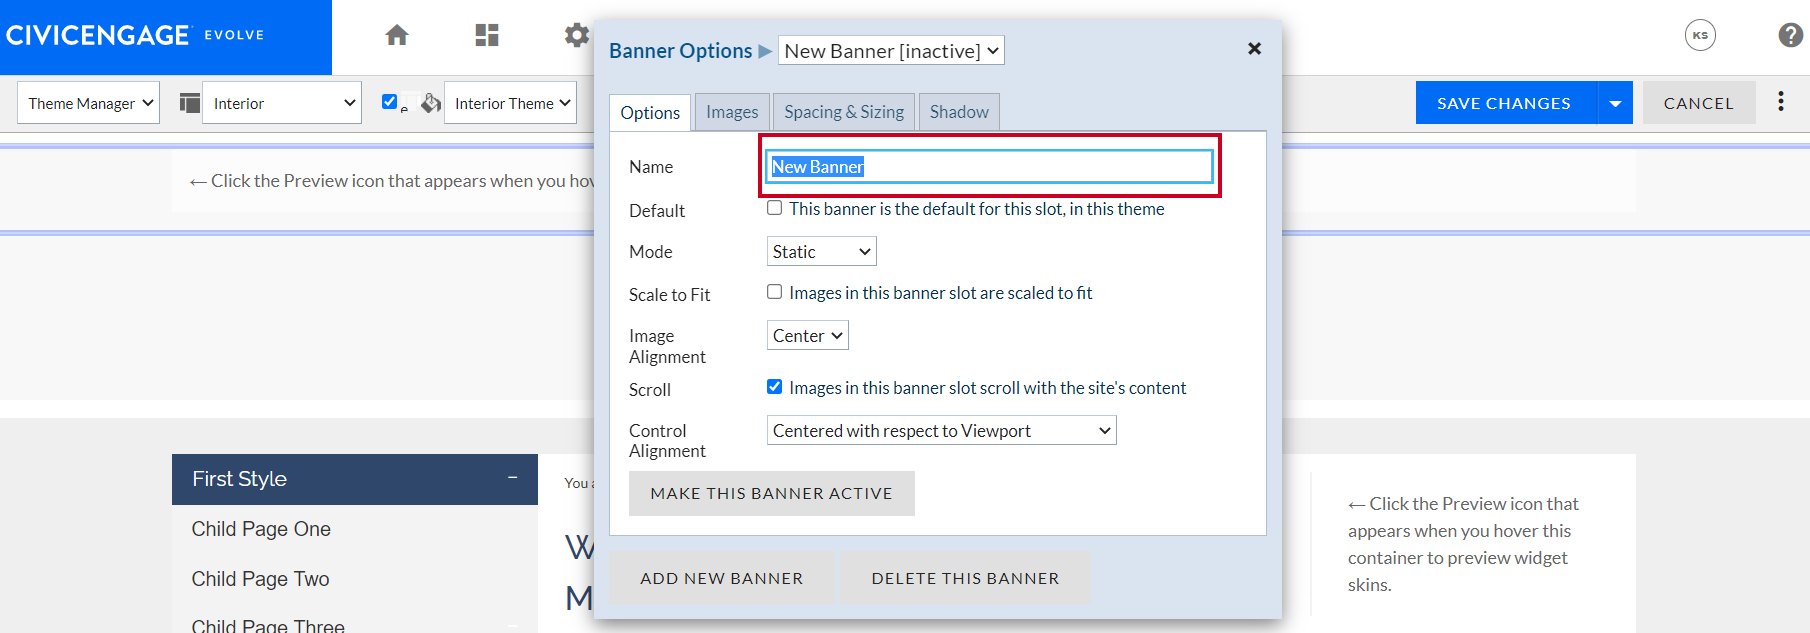Click Make This Banner Active button
The width and height of the screenshot is (1810, 633).
(772, 494)
